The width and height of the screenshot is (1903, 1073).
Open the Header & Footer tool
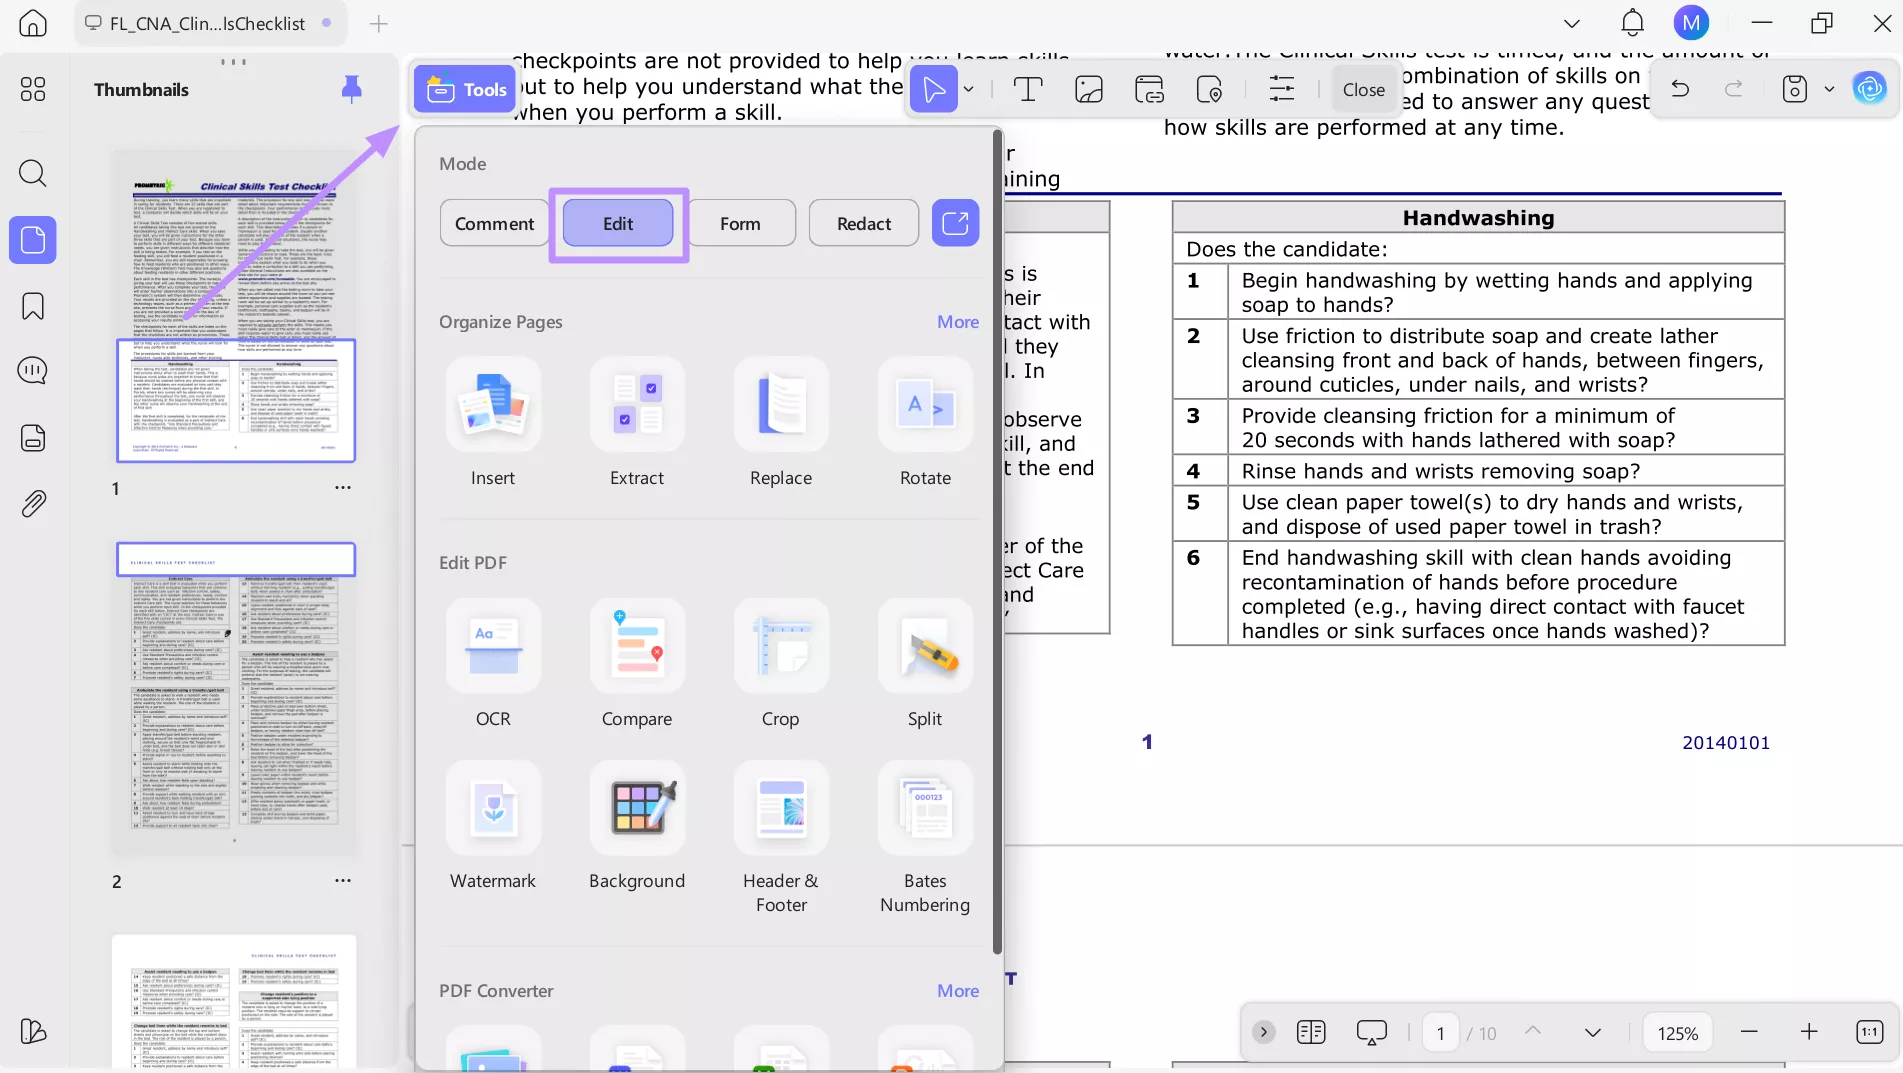click(x=781, y=808)
